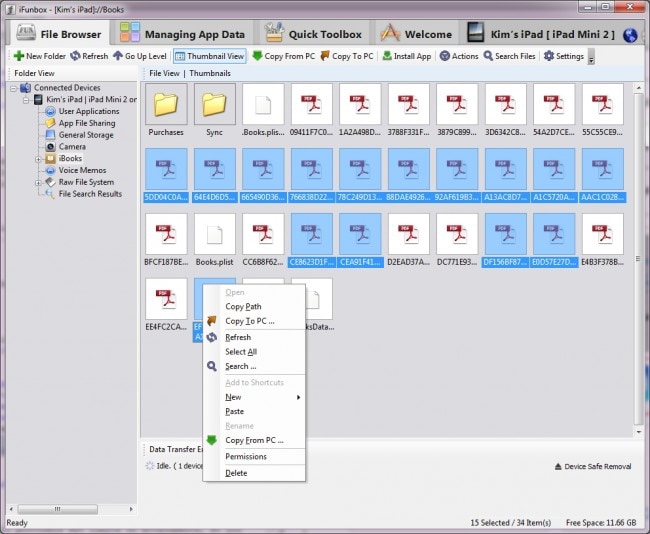Select User Applications in folder tree
Image resolution: width=650 pixels, height=534 pixels.
coord(89,111)
